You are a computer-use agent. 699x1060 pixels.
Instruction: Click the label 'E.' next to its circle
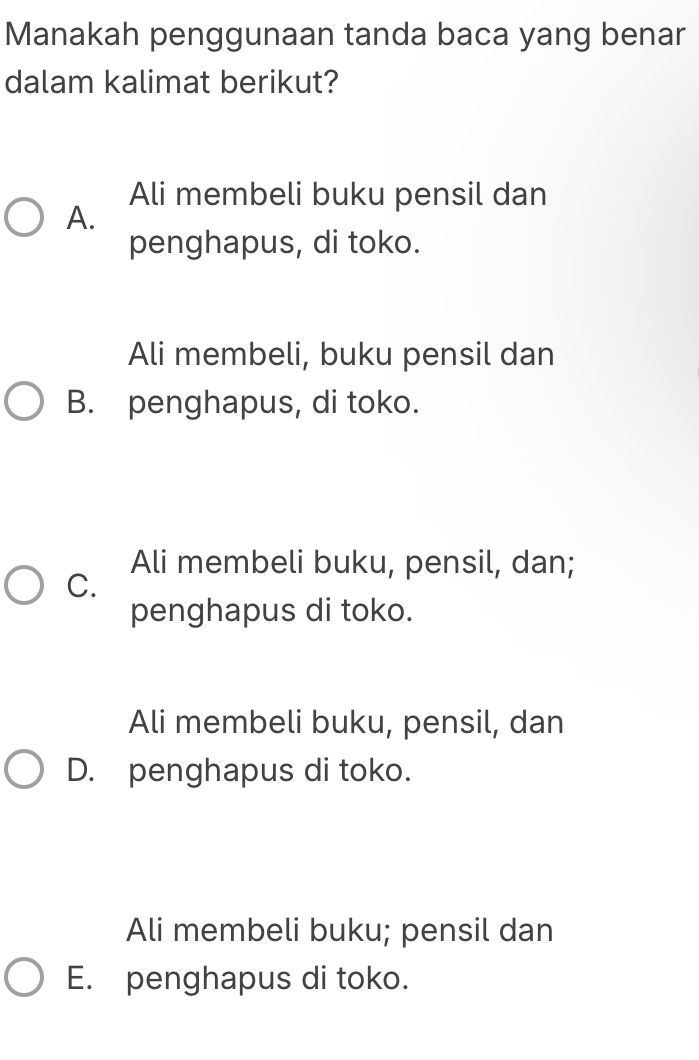tap(80, 975)
